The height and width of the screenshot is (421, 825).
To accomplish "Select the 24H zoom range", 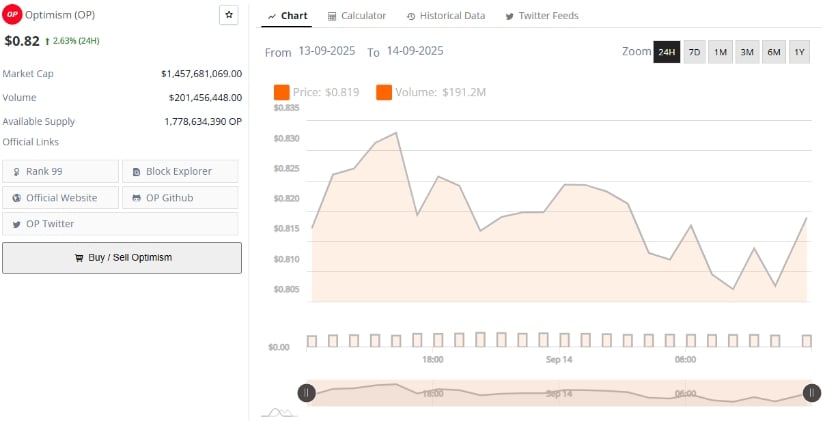I will pyautogui.click(x=666, y=52).
